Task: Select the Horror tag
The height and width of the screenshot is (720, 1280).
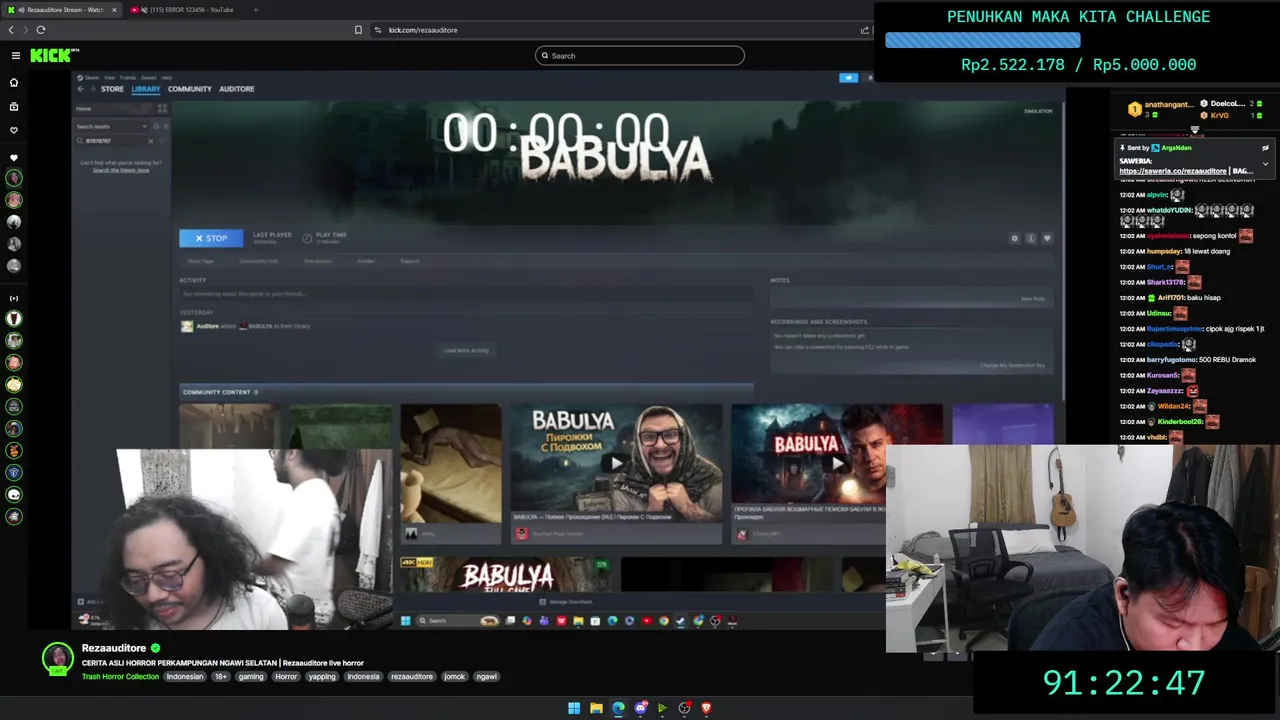Action: [x=286, y=677]
